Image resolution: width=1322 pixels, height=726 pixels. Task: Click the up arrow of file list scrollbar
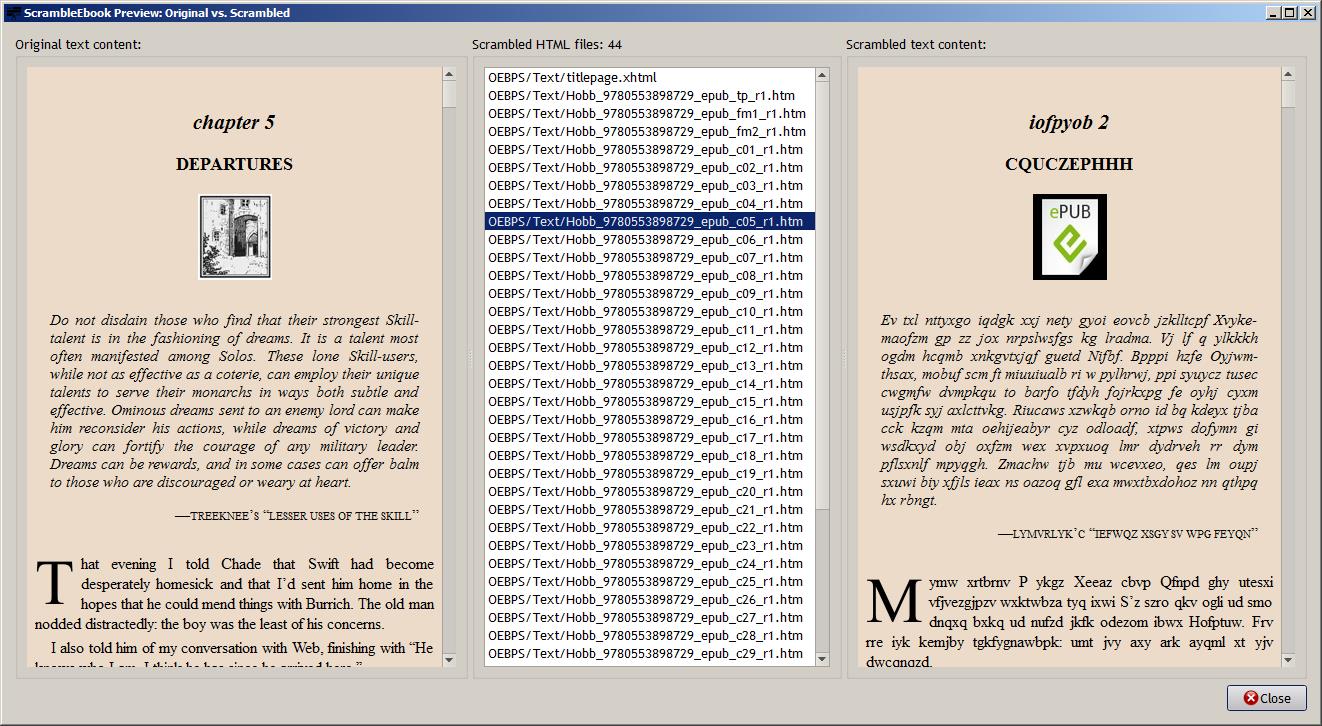823,75
